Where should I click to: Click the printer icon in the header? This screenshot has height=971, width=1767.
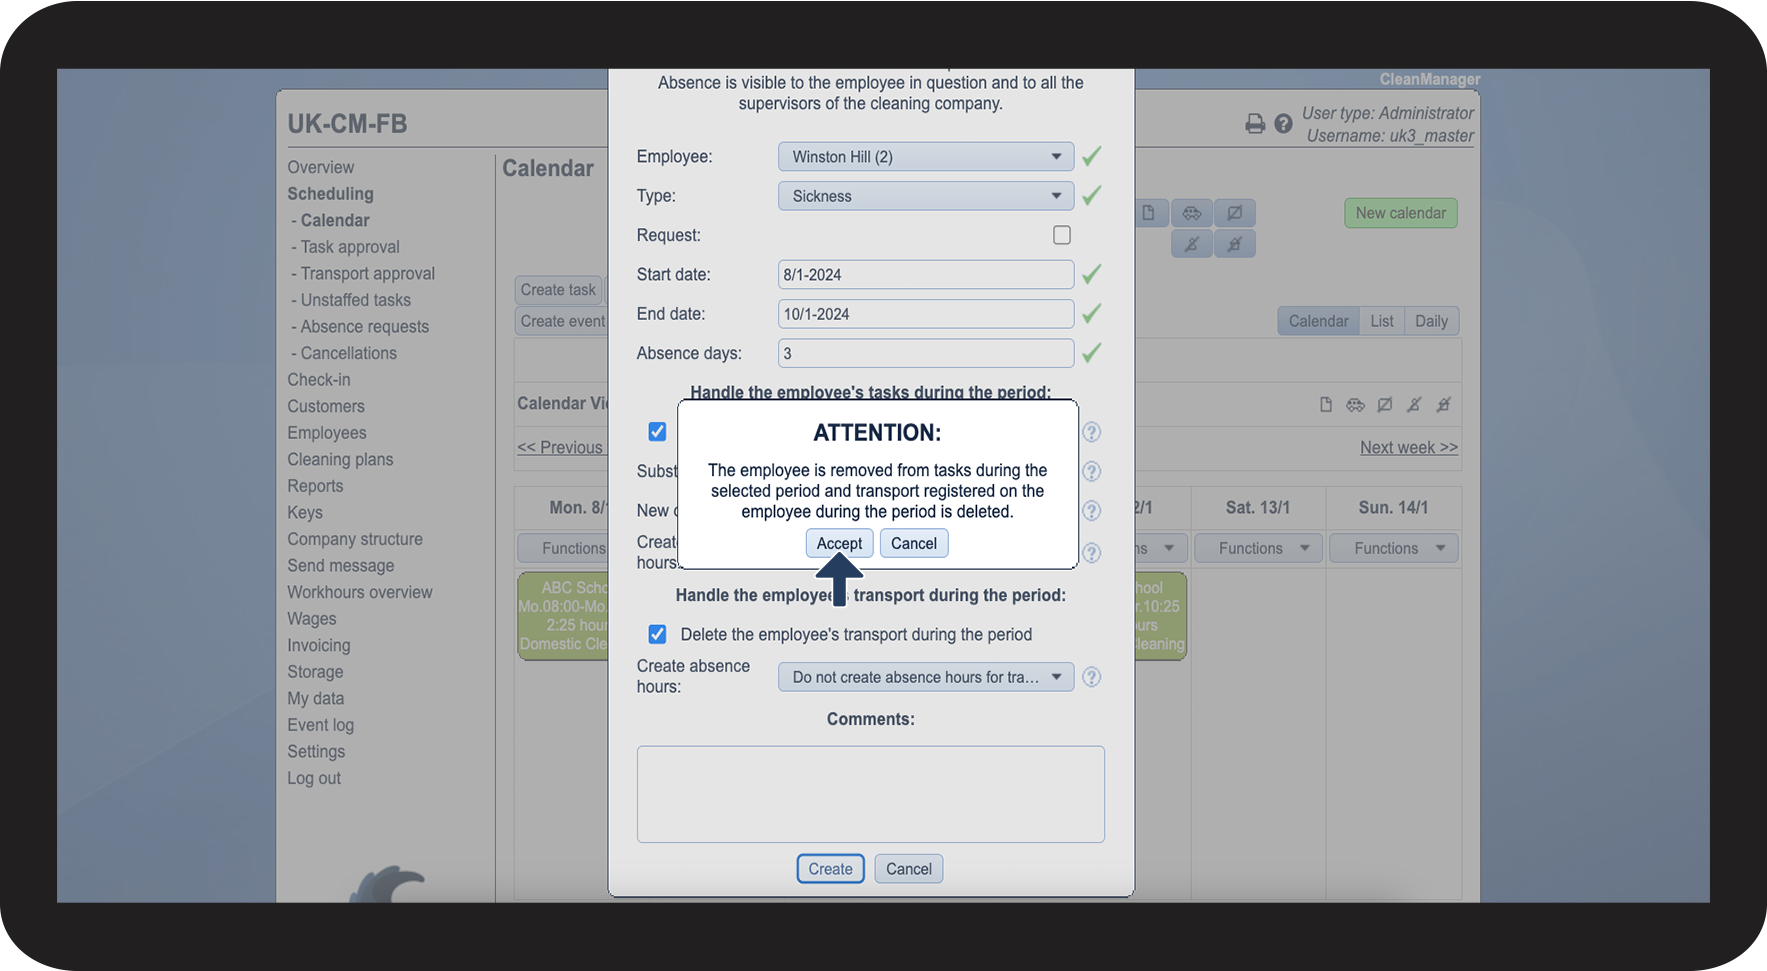[1254, 124]
